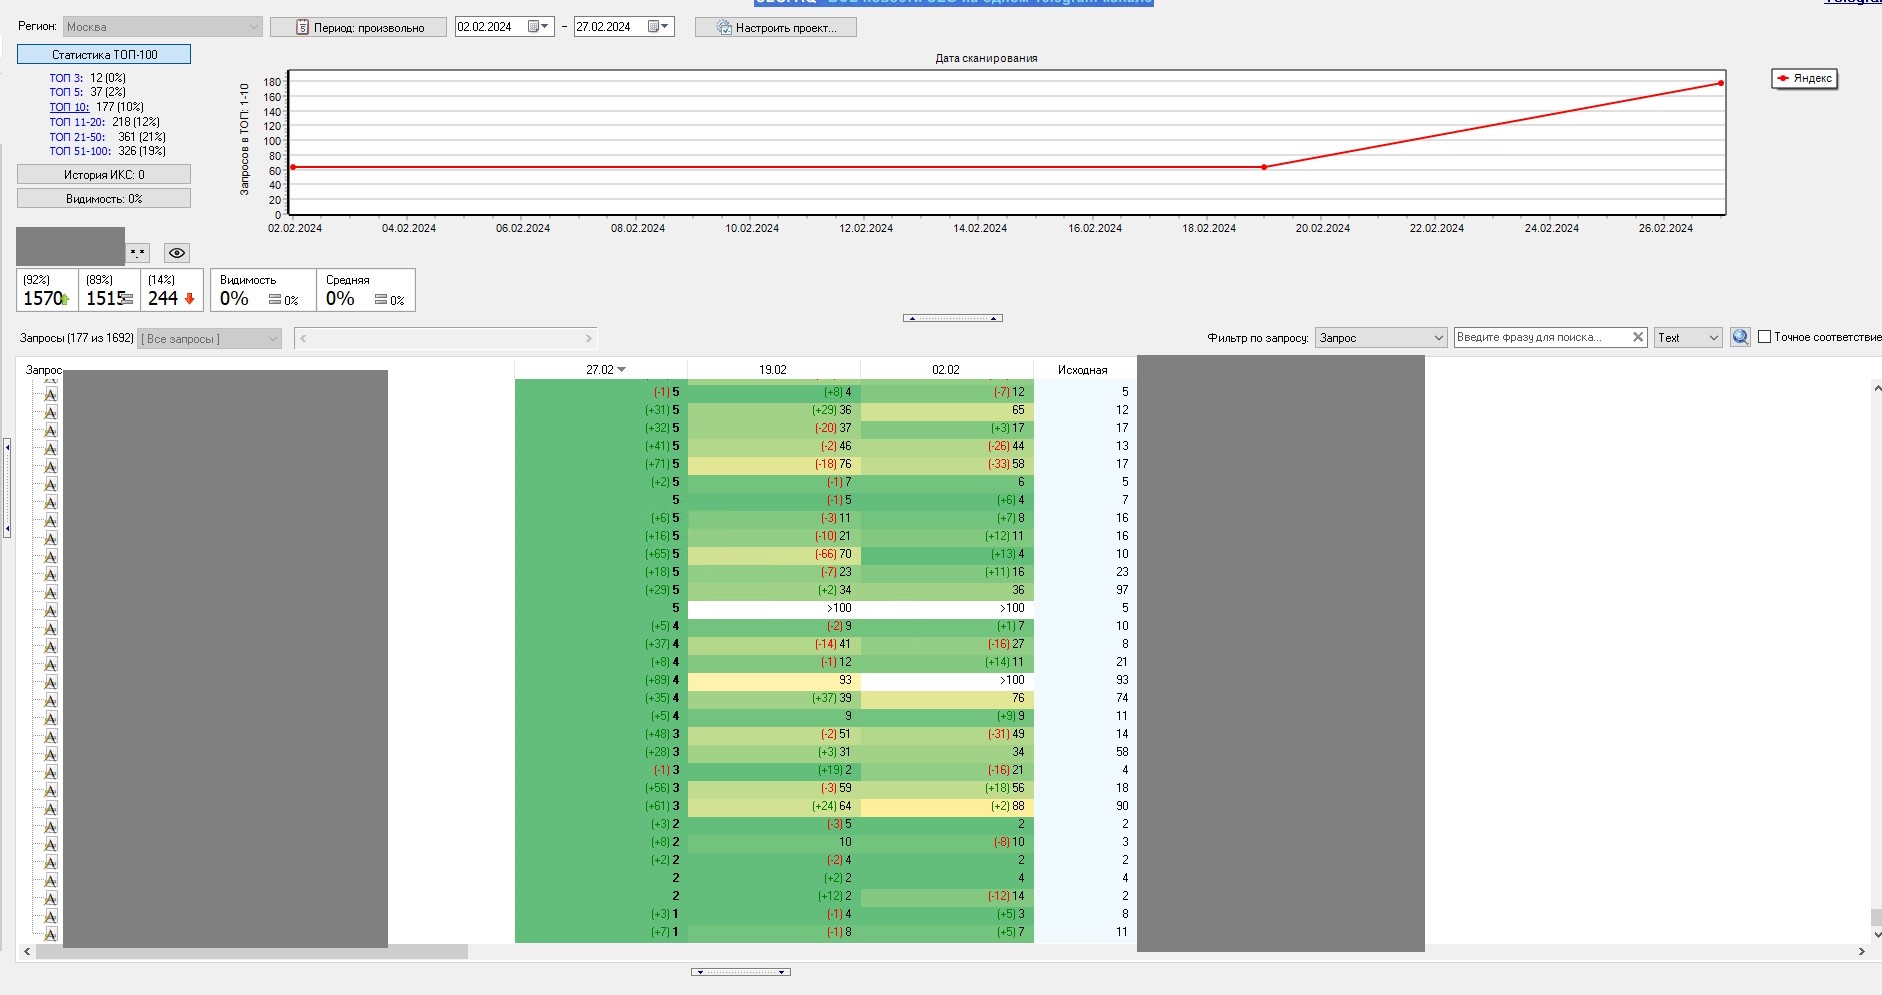Click the magnifier search icon in the filter bar

pyautogui.click(x=1740, y=338)
